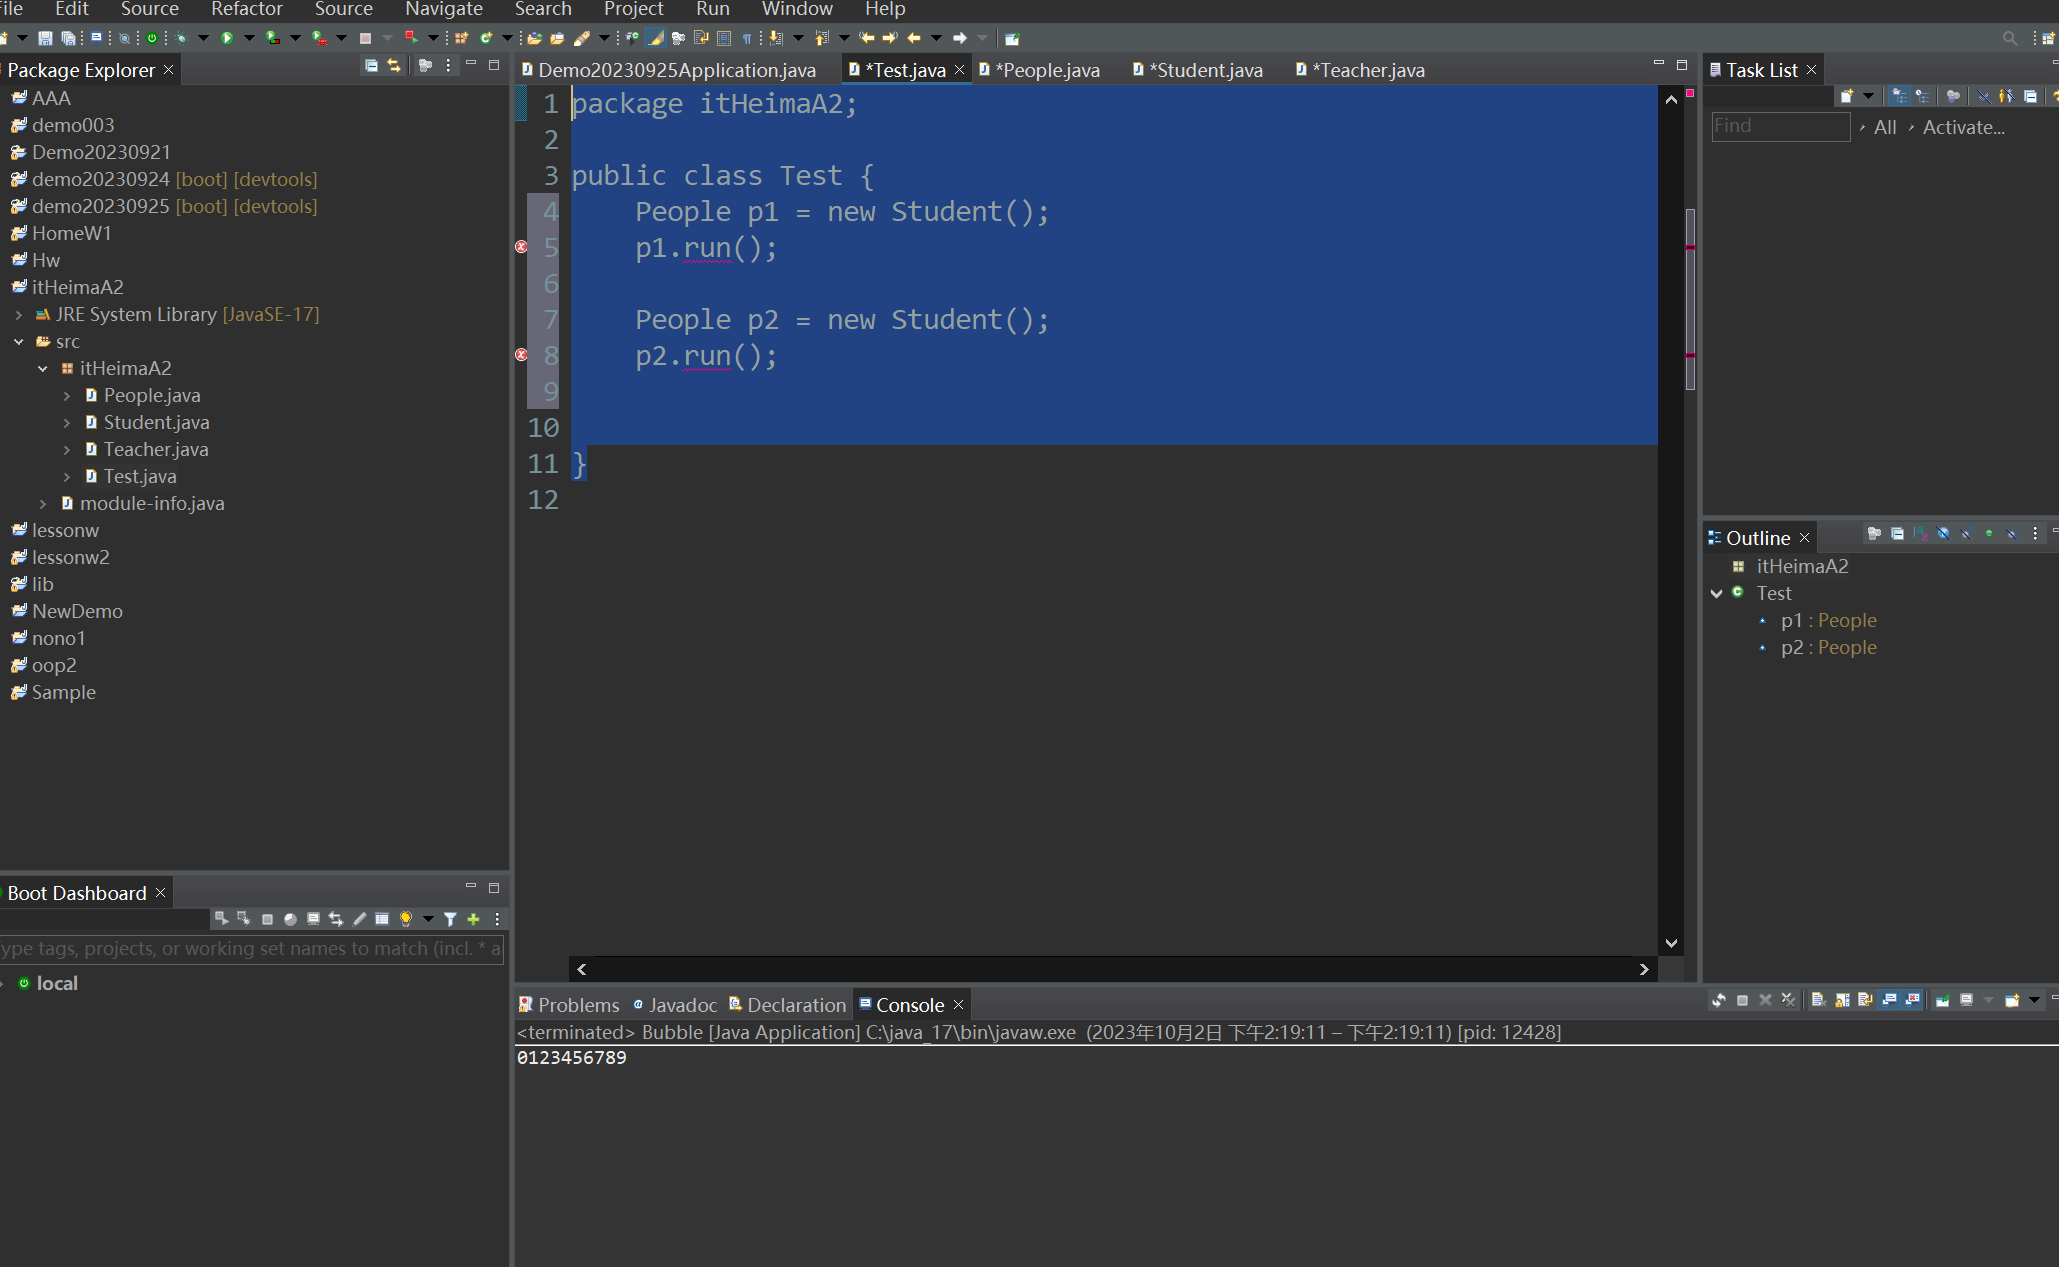Toggle Show Console on Standard Error change

tap(1912, 1000)
